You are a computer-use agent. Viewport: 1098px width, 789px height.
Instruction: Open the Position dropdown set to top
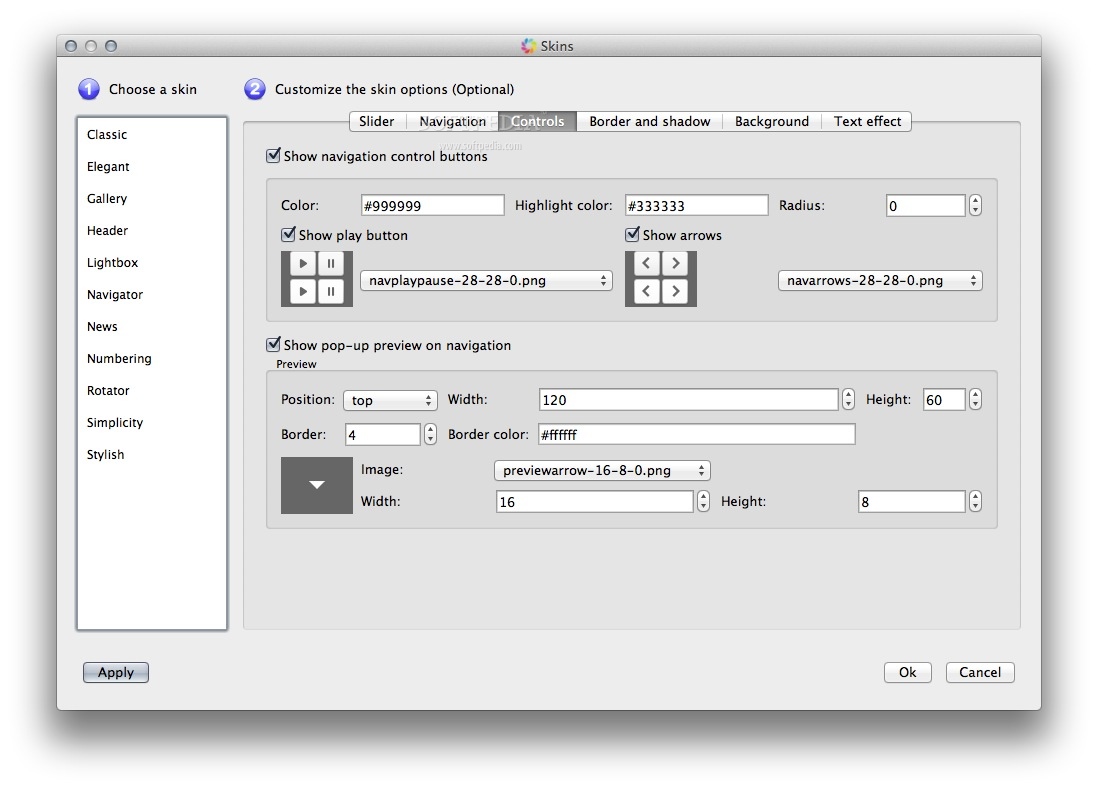point(390,400)
